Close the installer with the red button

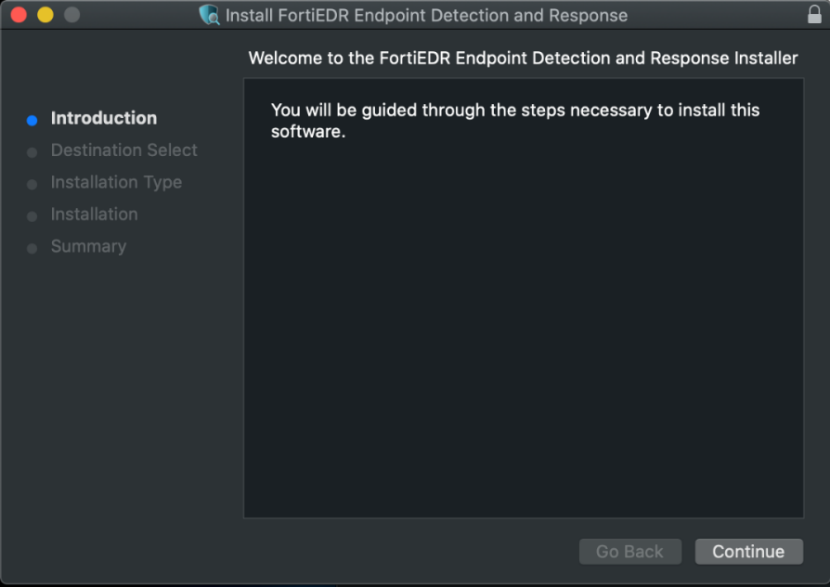pyautogui.click(x=19, y=15)
